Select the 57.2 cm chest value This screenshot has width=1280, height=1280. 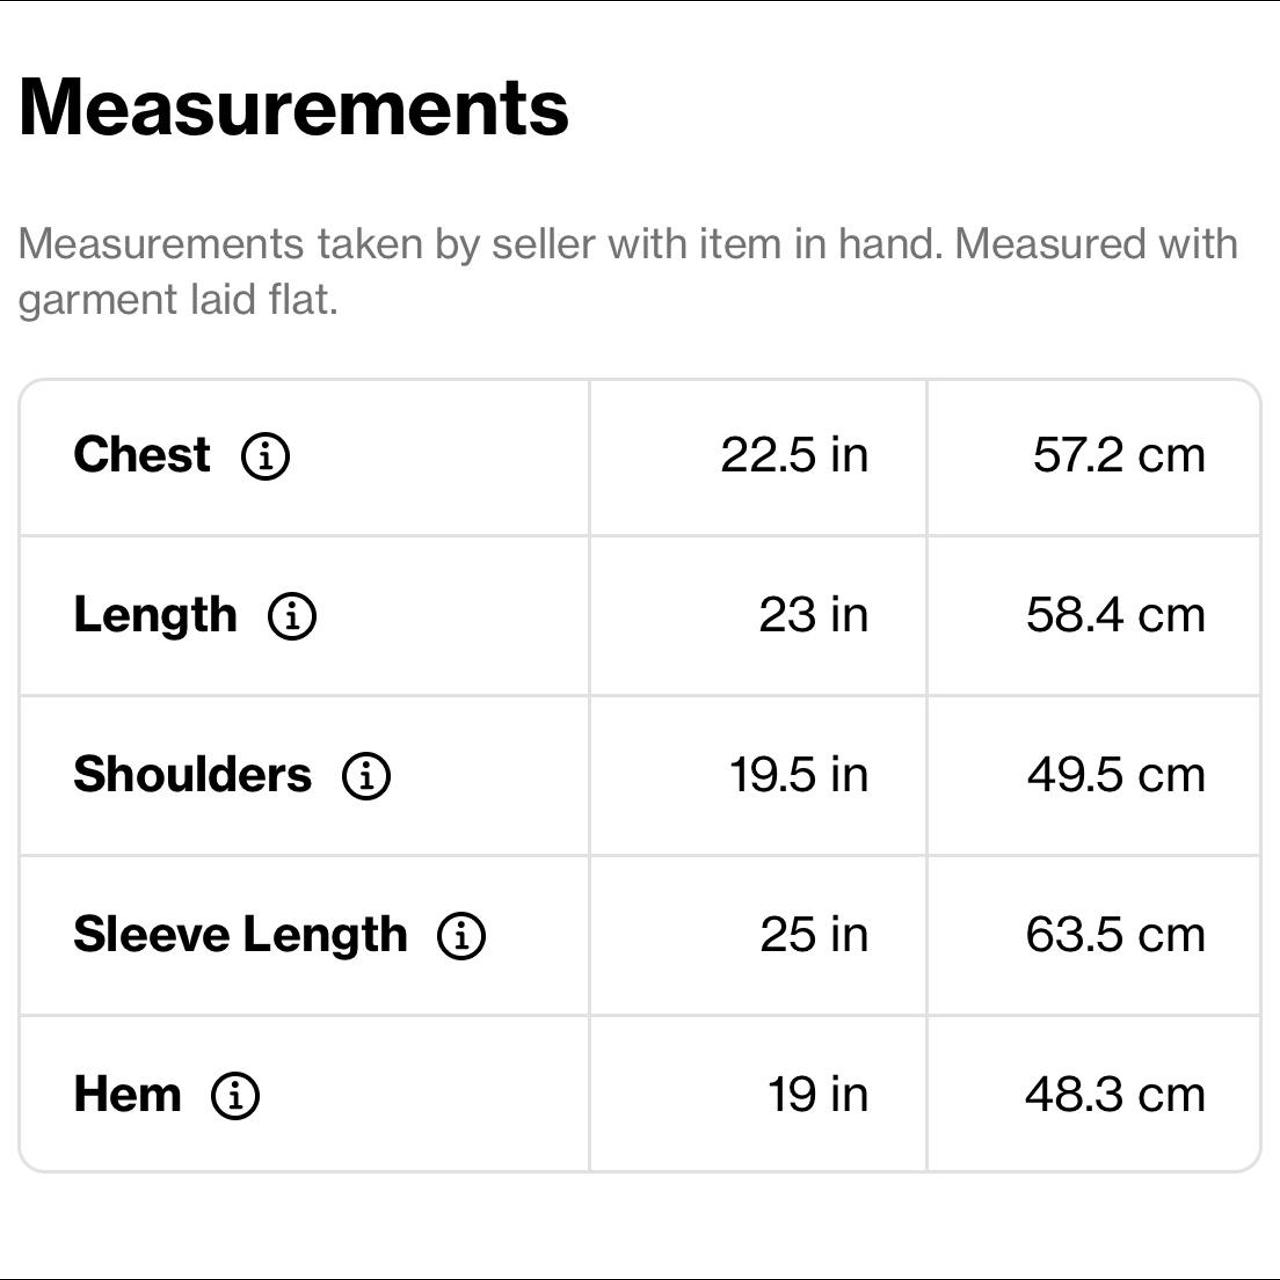1118,455
